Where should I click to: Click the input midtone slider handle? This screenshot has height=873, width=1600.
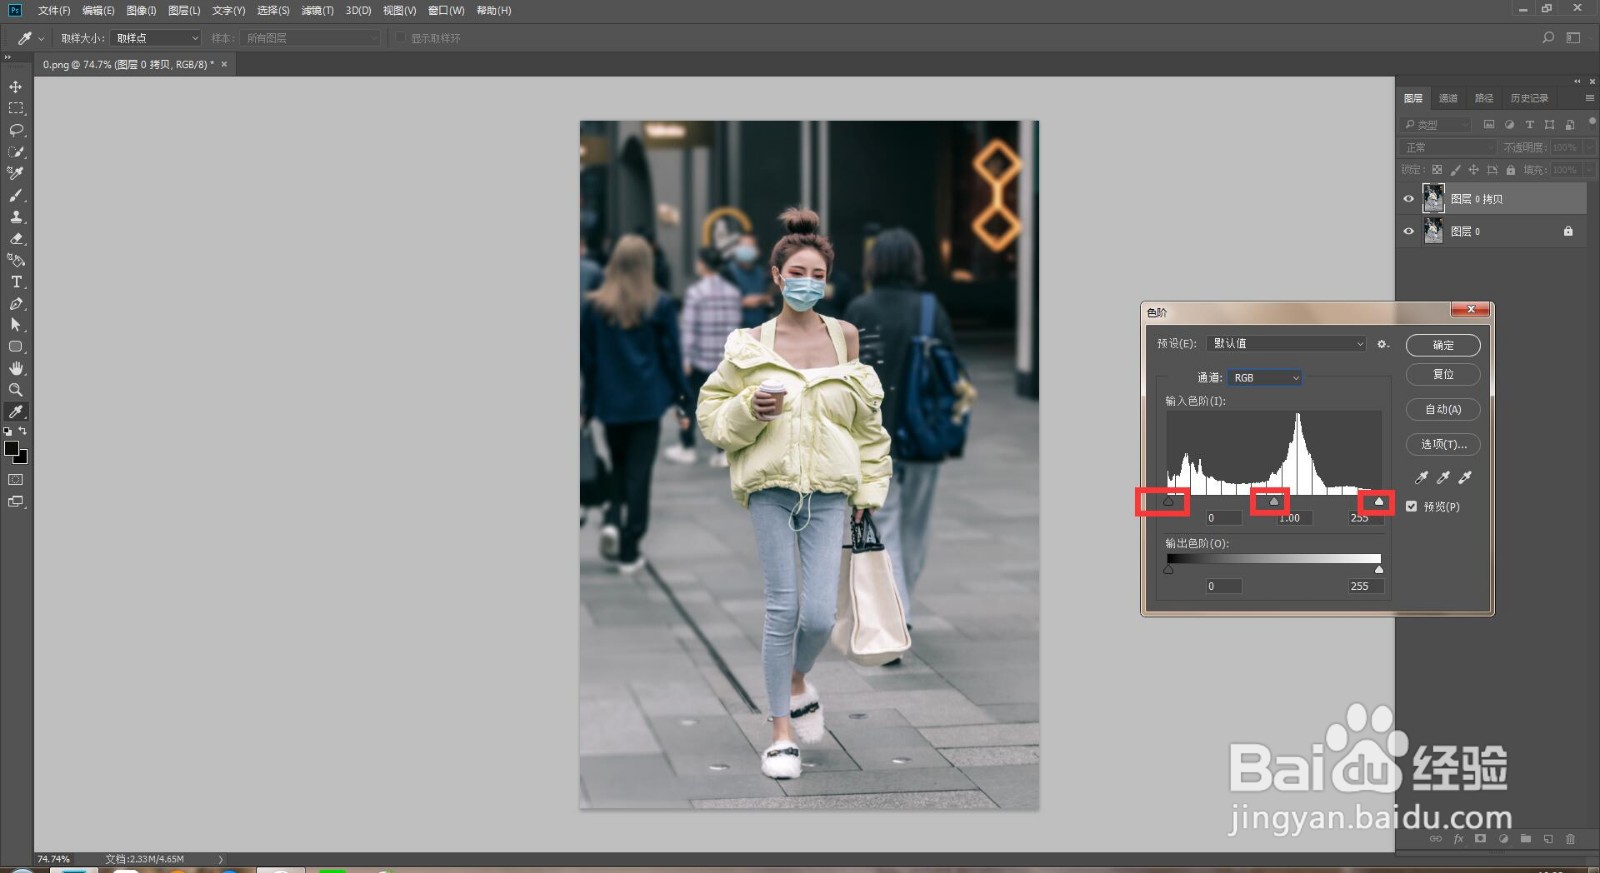pyautogui.click(x=1273, y=501)
